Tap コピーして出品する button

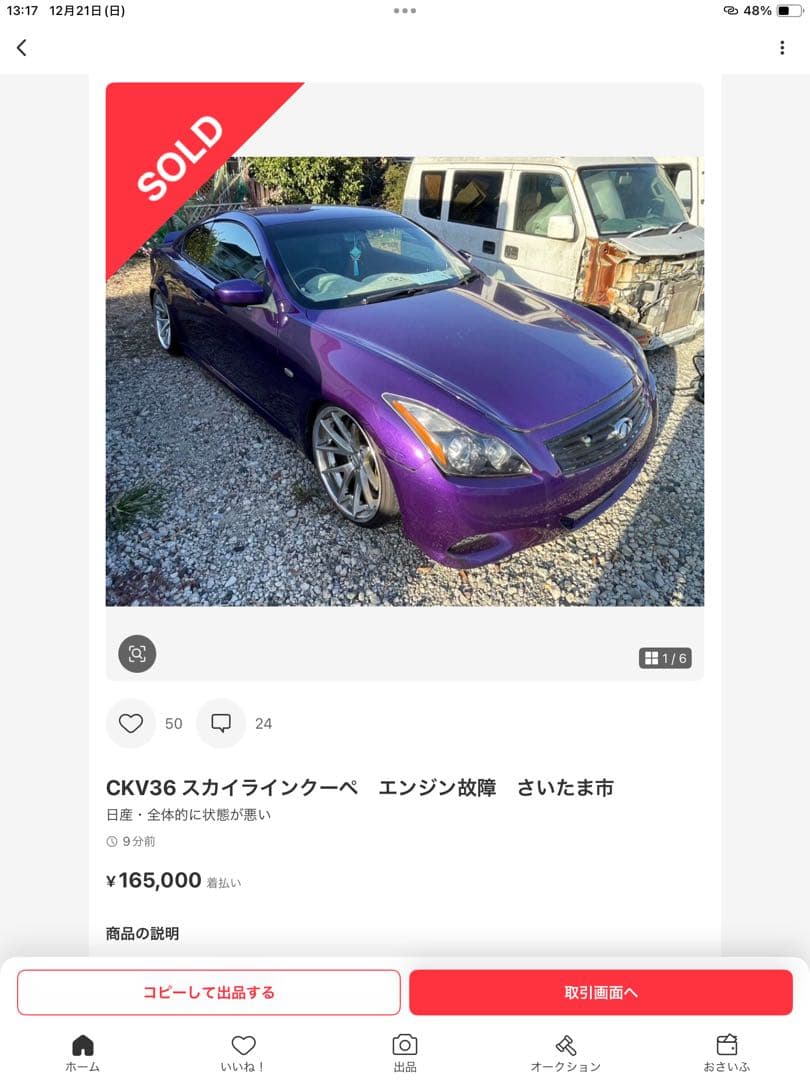[x=209, y=993]
